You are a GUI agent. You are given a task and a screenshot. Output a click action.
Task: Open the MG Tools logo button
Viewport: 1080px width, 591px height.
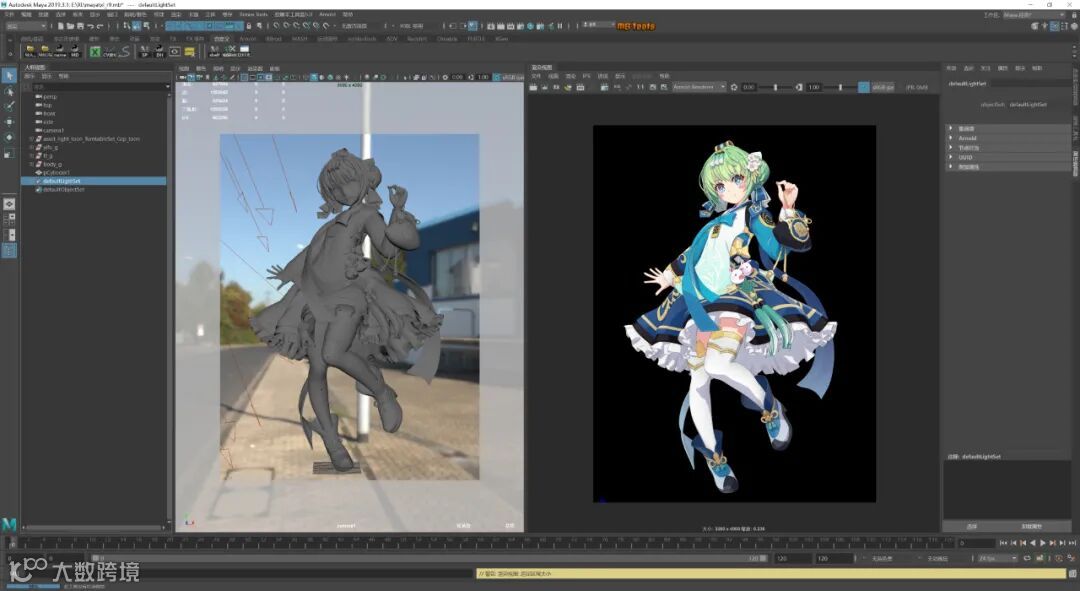pos(636,26)
